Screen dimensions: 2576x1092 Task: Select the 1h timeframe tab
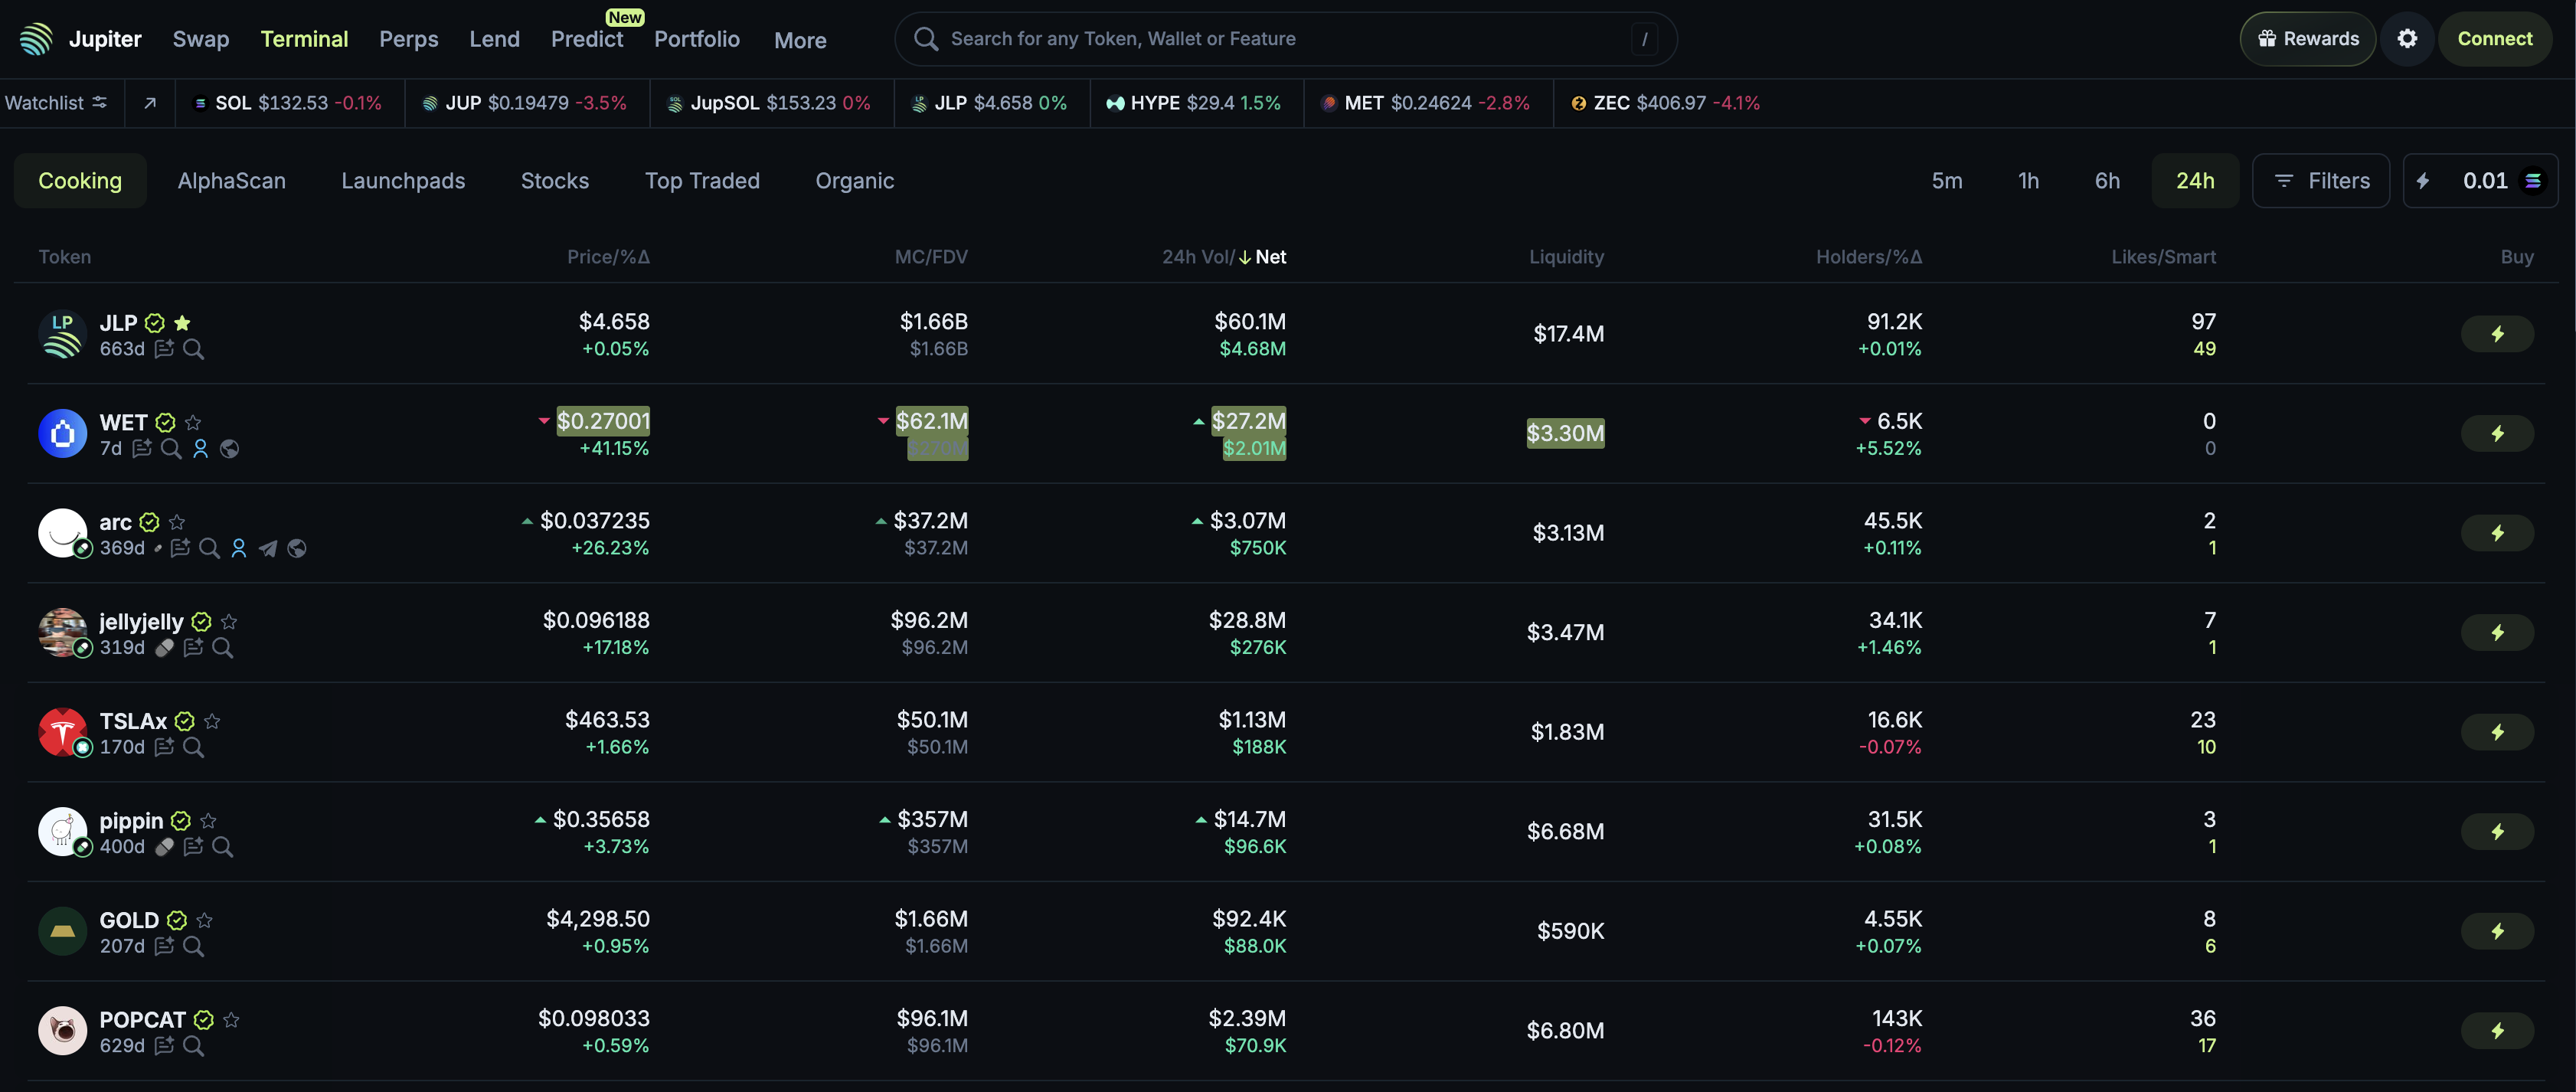pos(2028,181)
